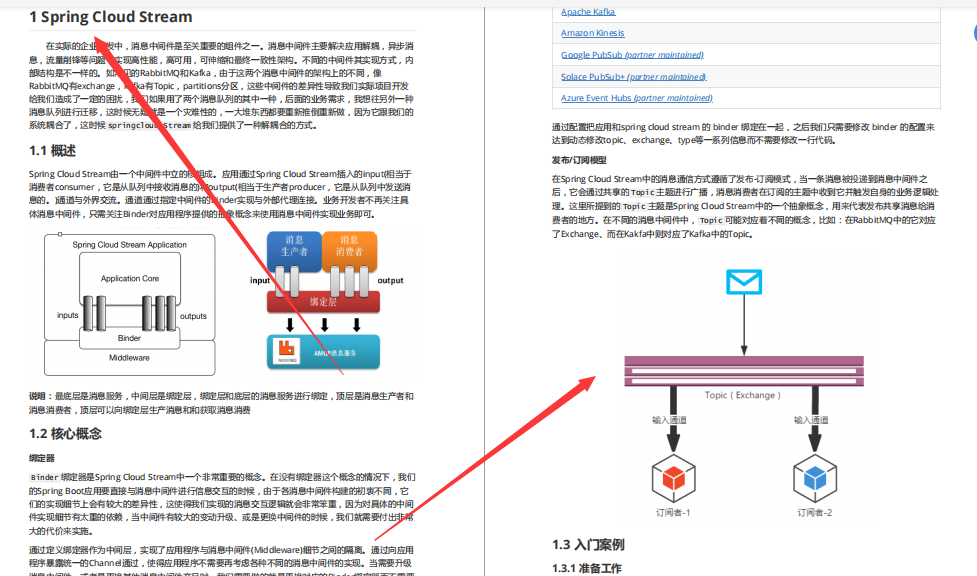Click the heading 1.2 核心概念

click(65, 434)
